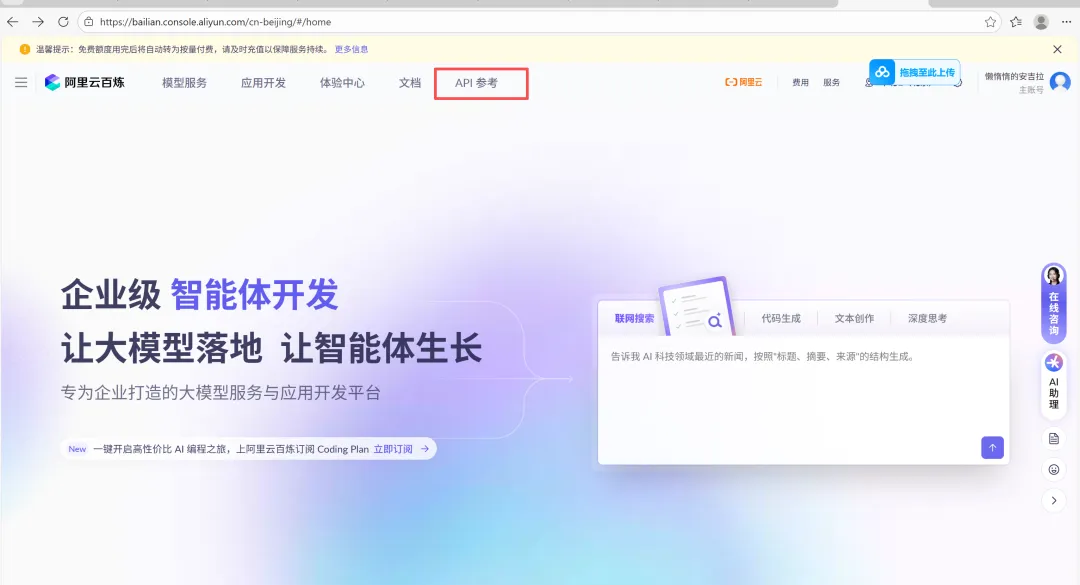The height and width of the screenshot is (585, 1080).
Task: Open the 文档 menu
Action: [410, 83]
